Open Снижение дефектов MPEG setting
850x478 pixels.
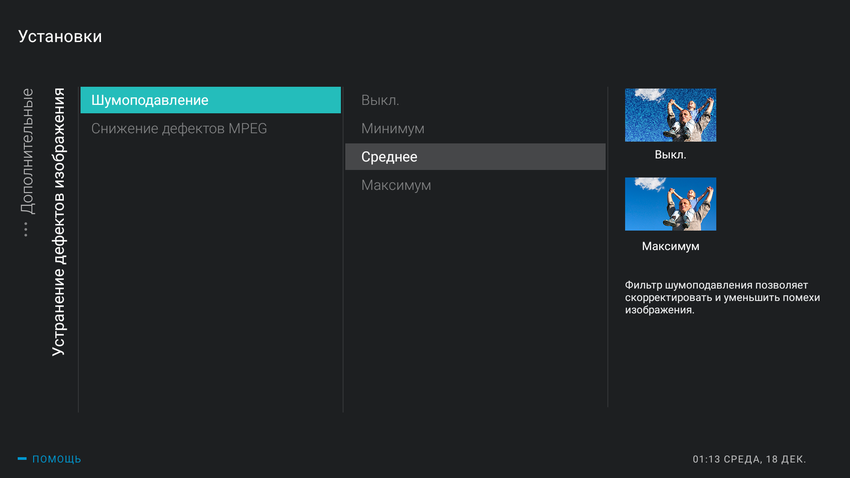pos(179,128)
